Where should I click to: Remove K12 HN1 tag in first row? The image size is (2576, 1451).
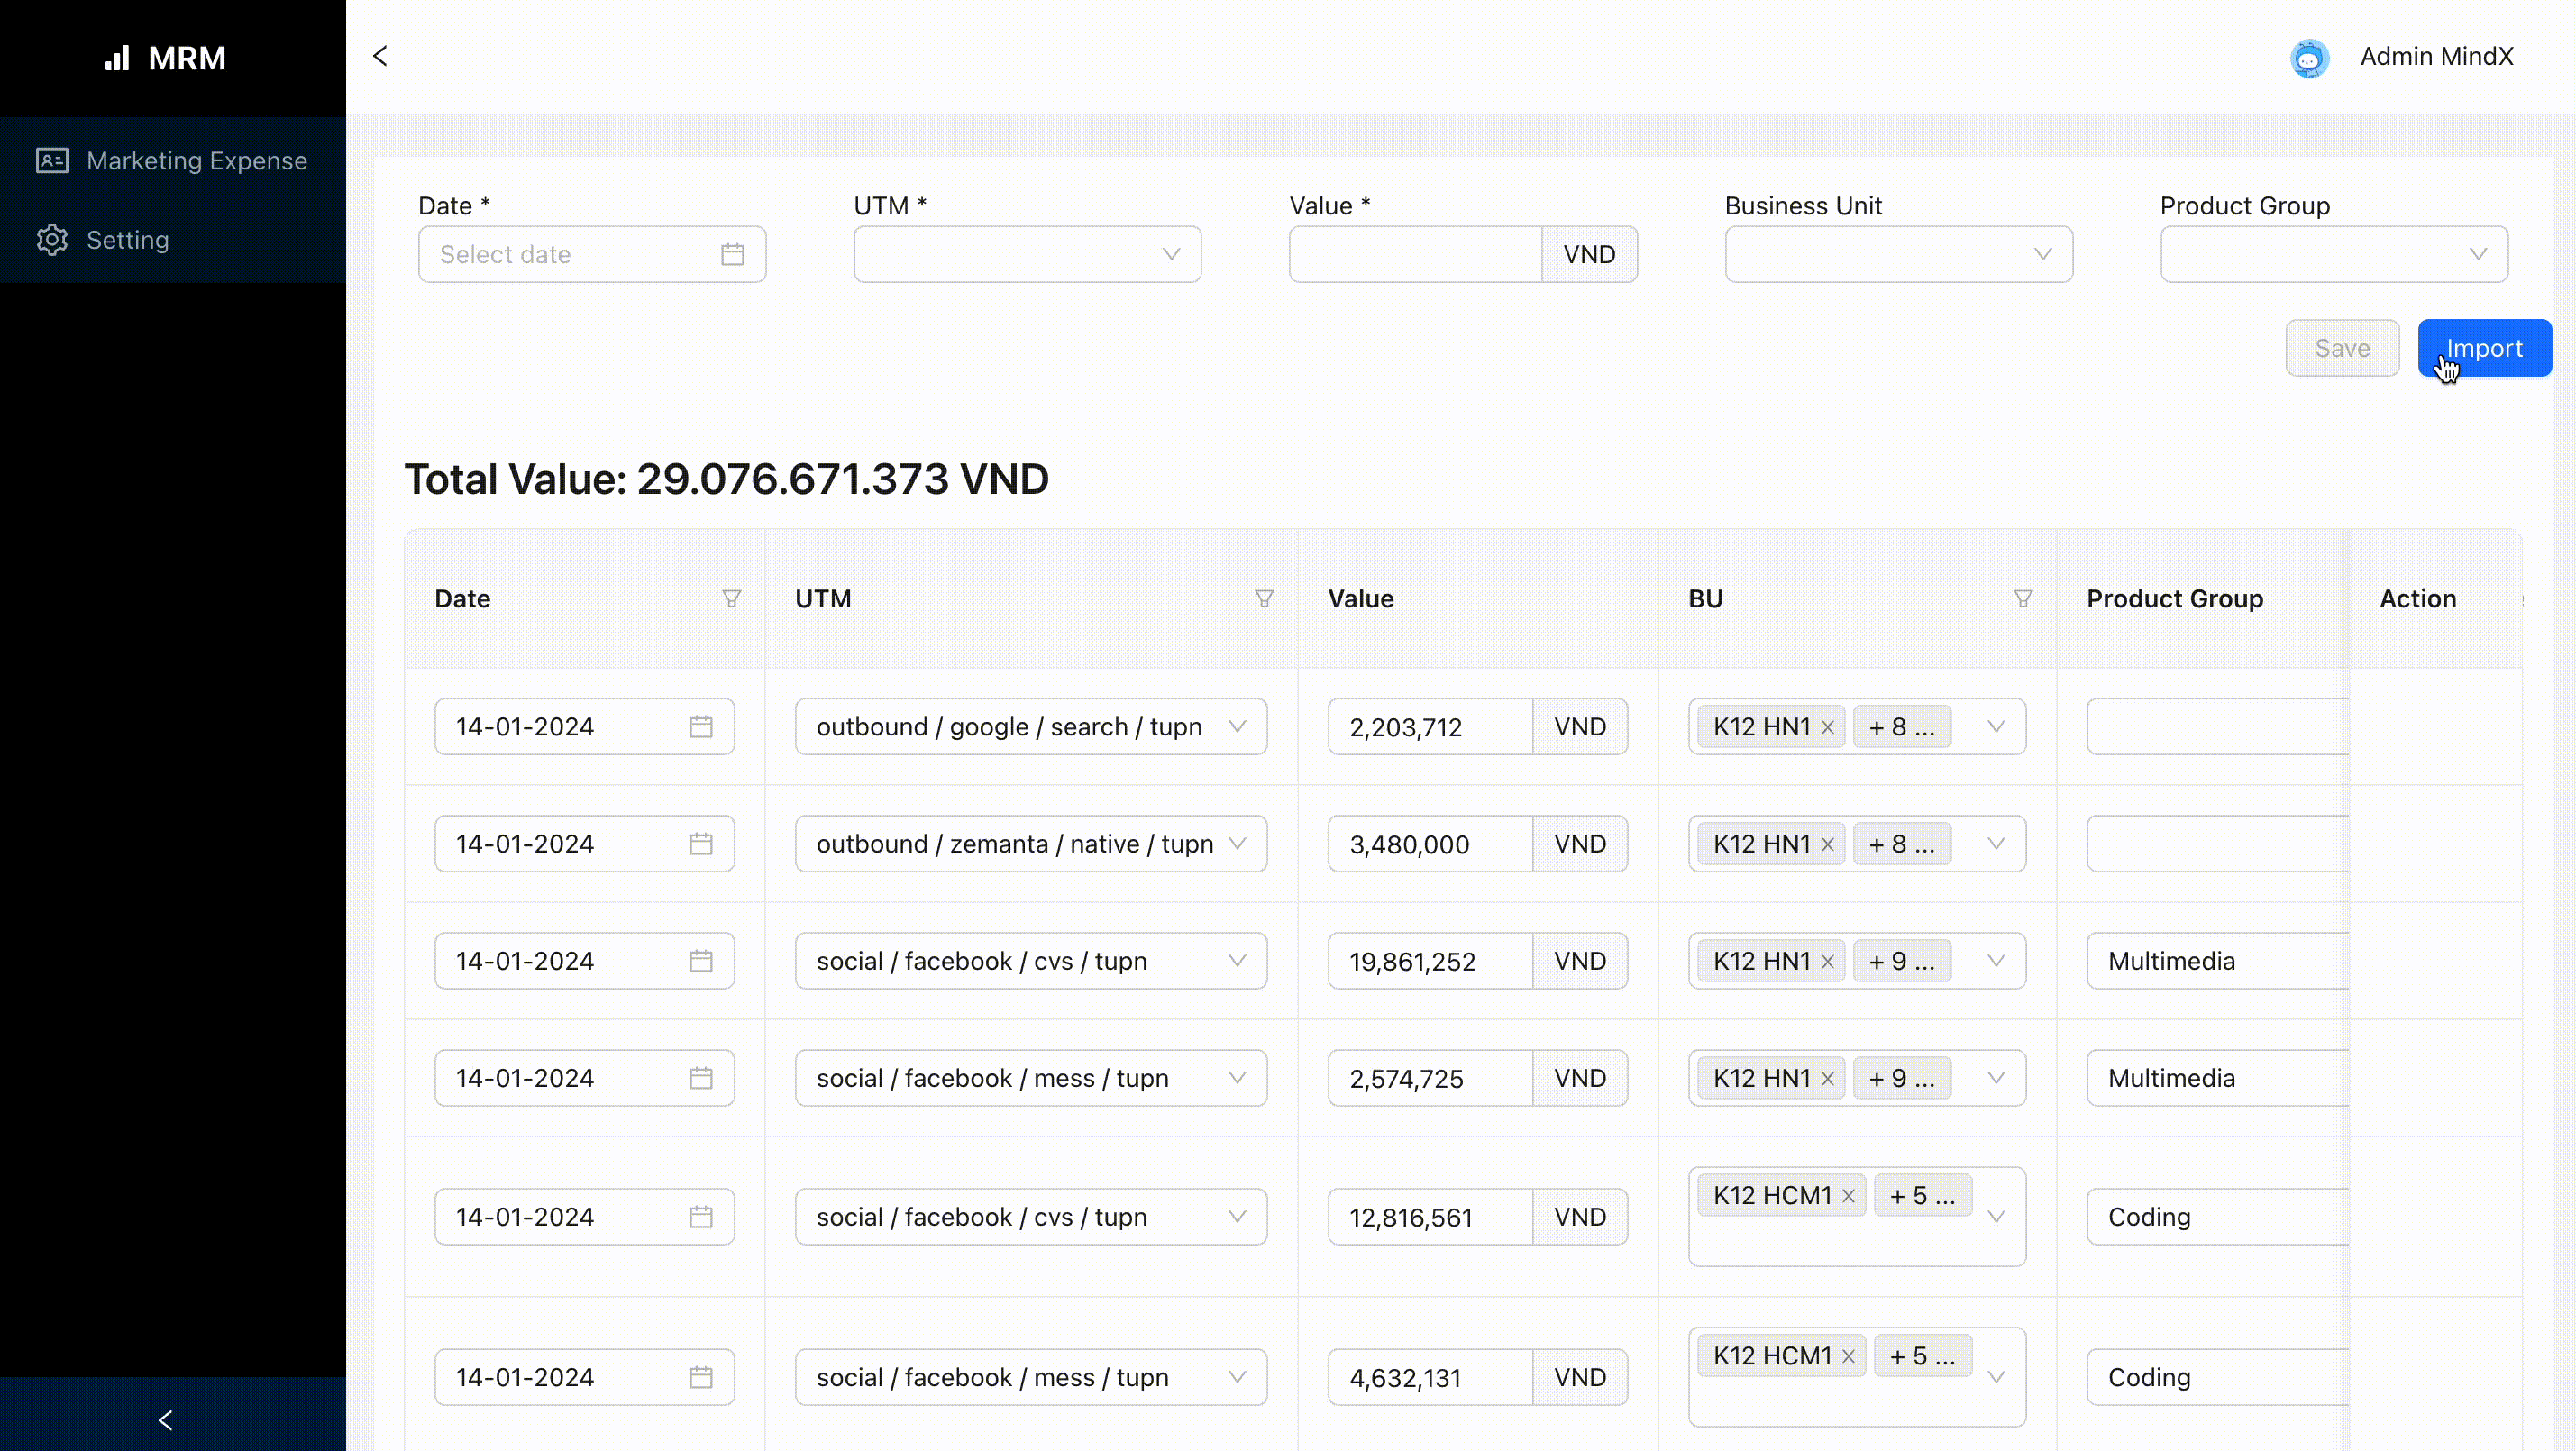(1827, 727)
